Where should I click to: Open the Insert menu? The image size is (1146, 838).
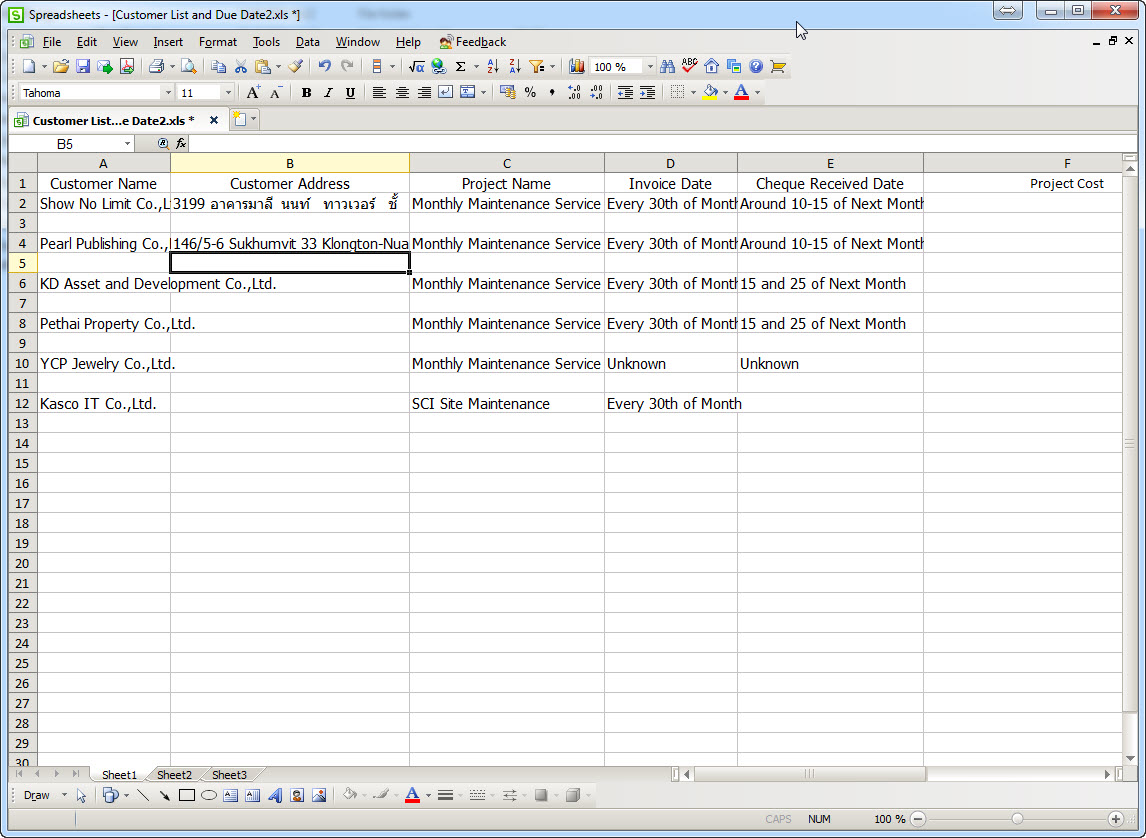coord(167,42)
